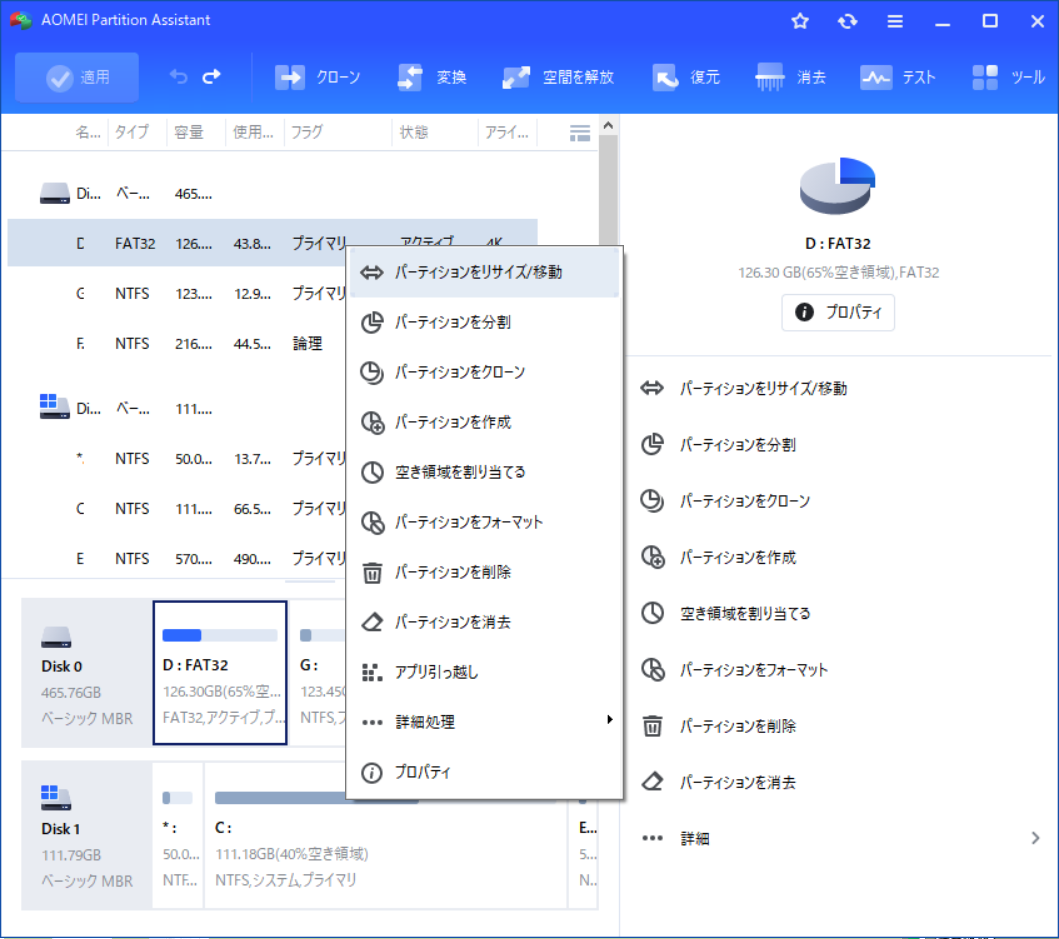Open the Tools (ツール) toolbar menu
The height and width of the screenshot is (939, 1059).
coord(1008,78)
